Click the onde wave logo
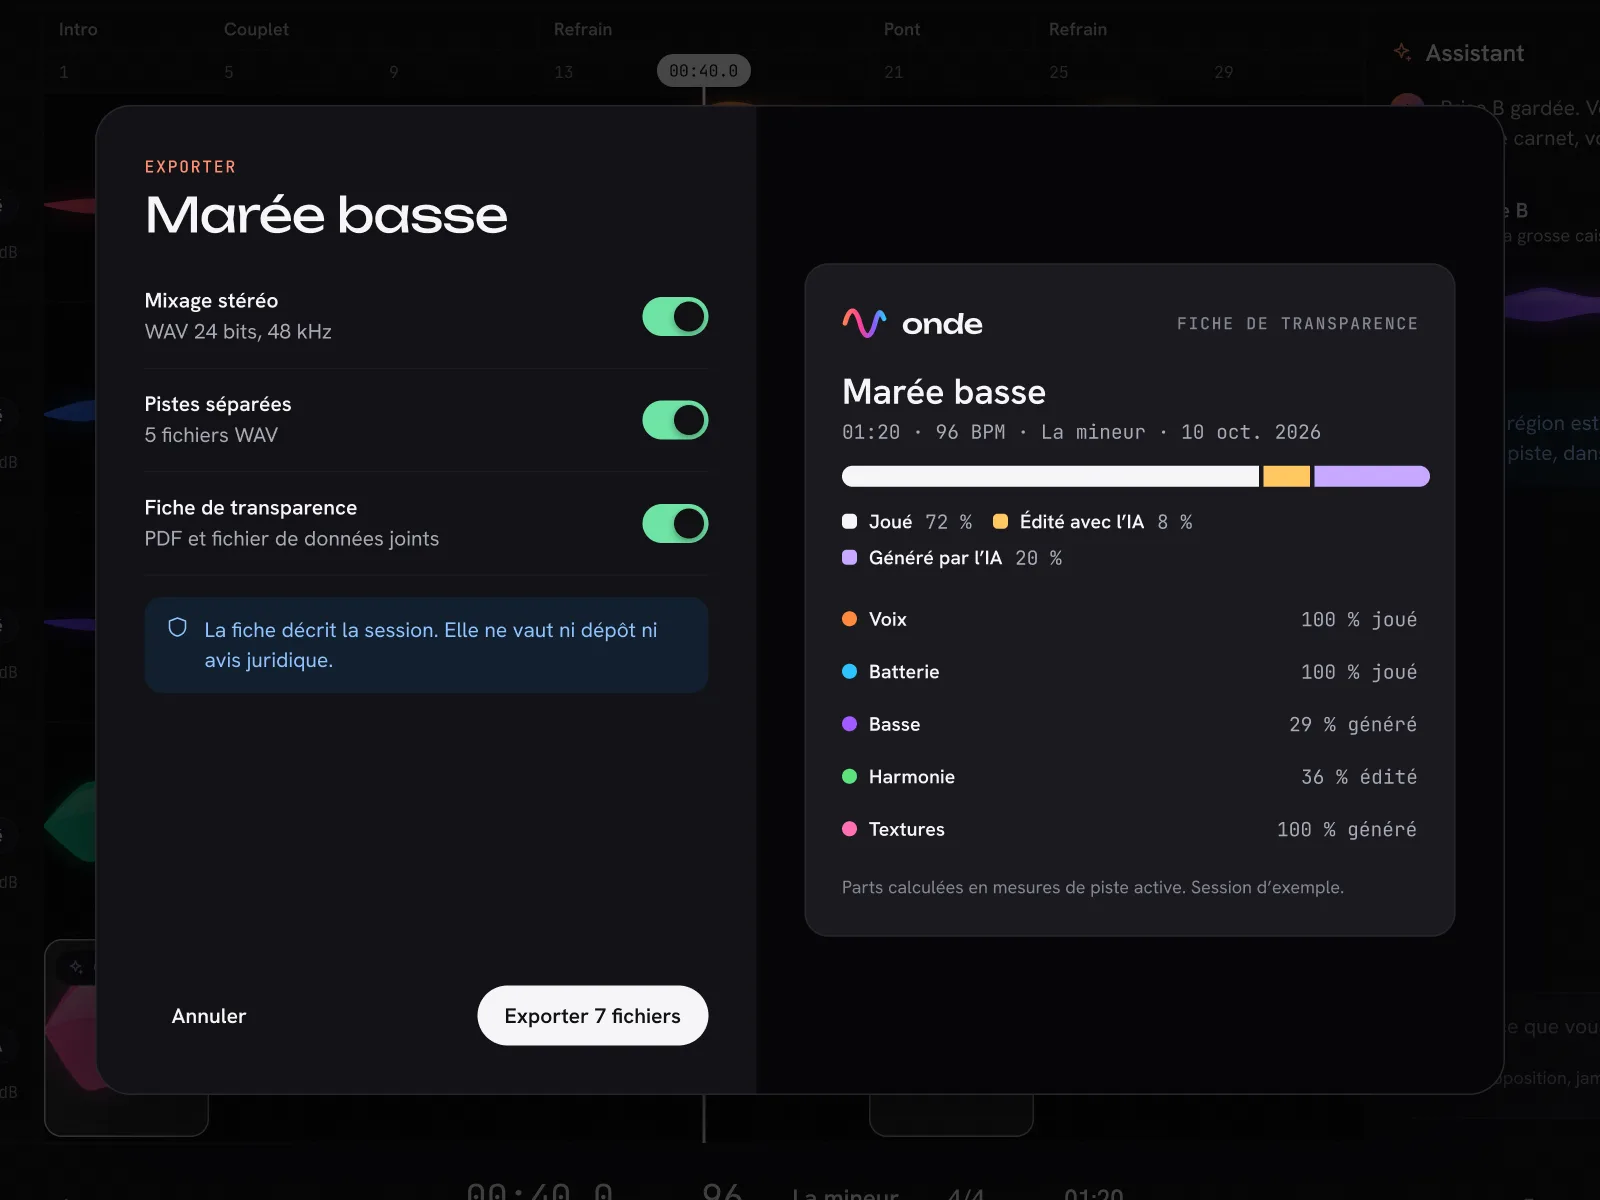The width and height of the screenshot is (1600, 1200). (x=864, y=323)
